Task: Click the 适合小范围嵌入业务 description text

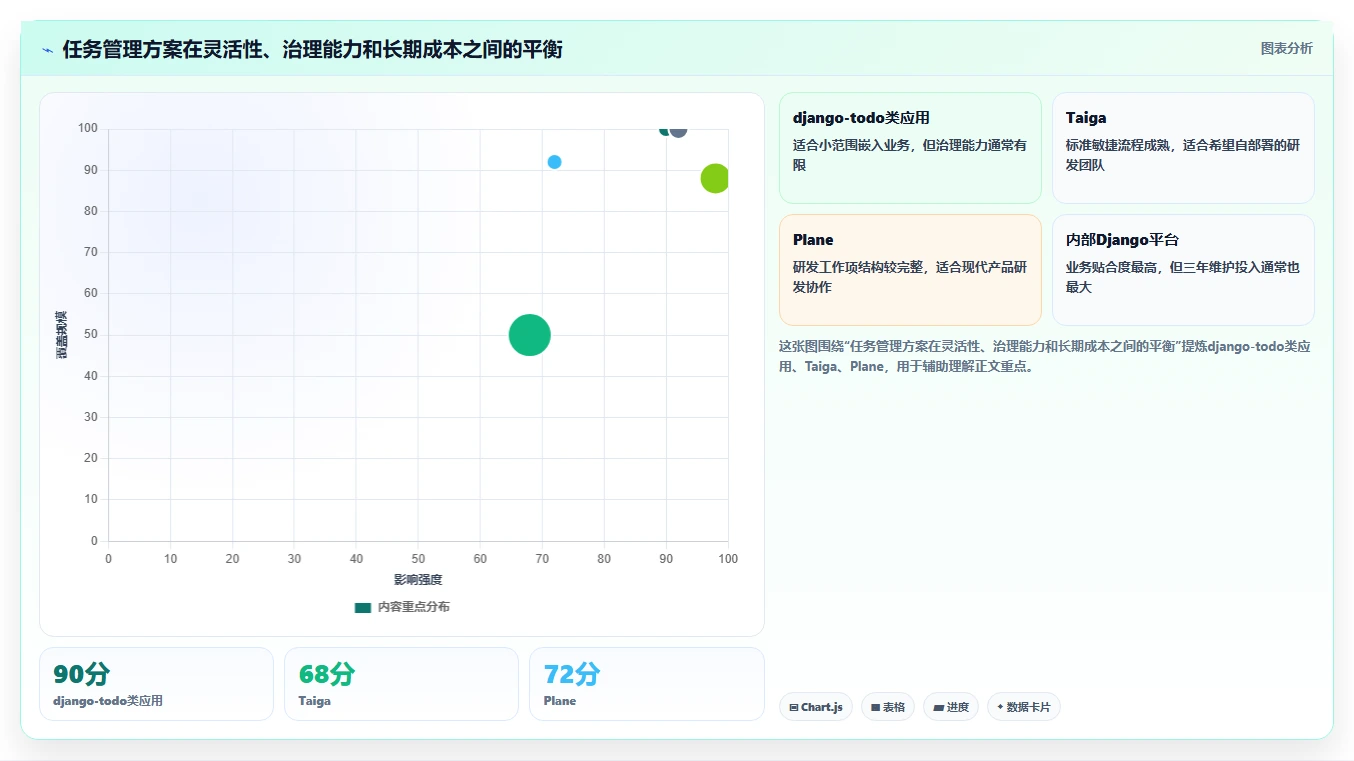Action: tap(910, 155)
